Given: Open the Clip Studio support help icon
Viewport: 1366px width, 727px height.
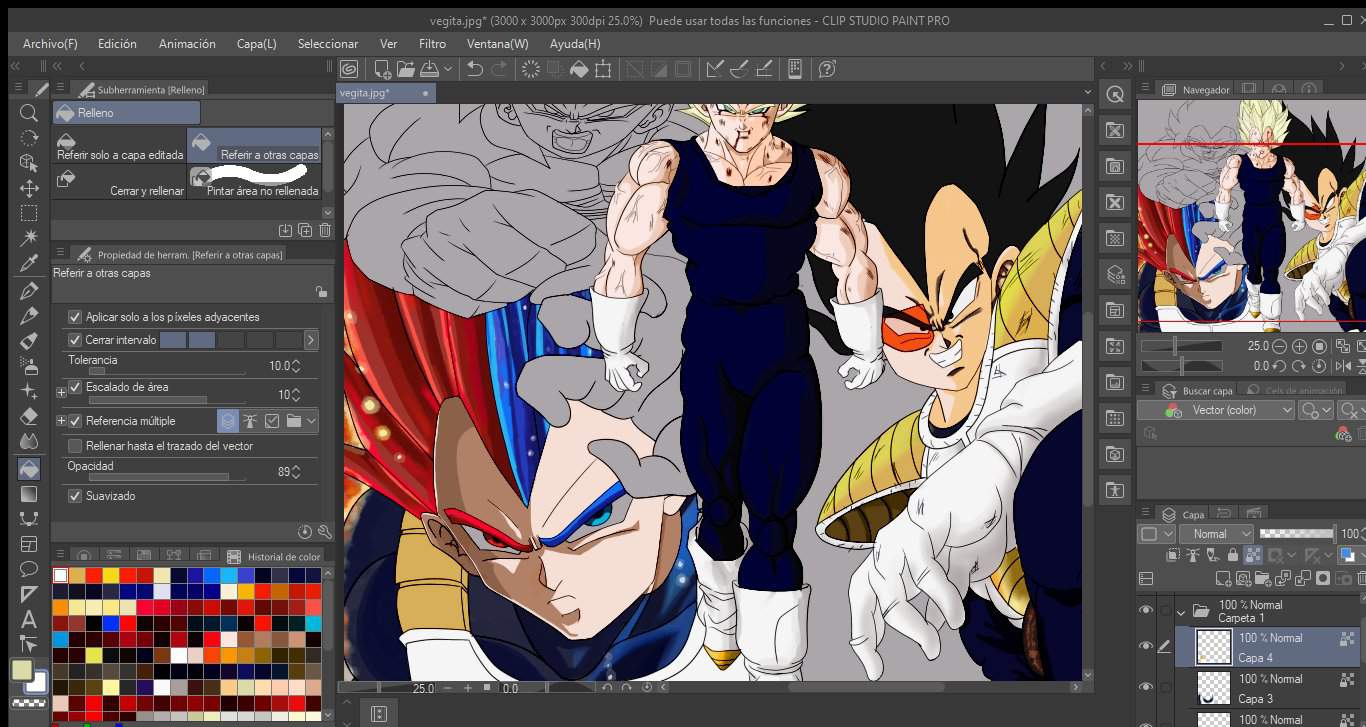Looking at the screenshot, I should coord(827,69).
